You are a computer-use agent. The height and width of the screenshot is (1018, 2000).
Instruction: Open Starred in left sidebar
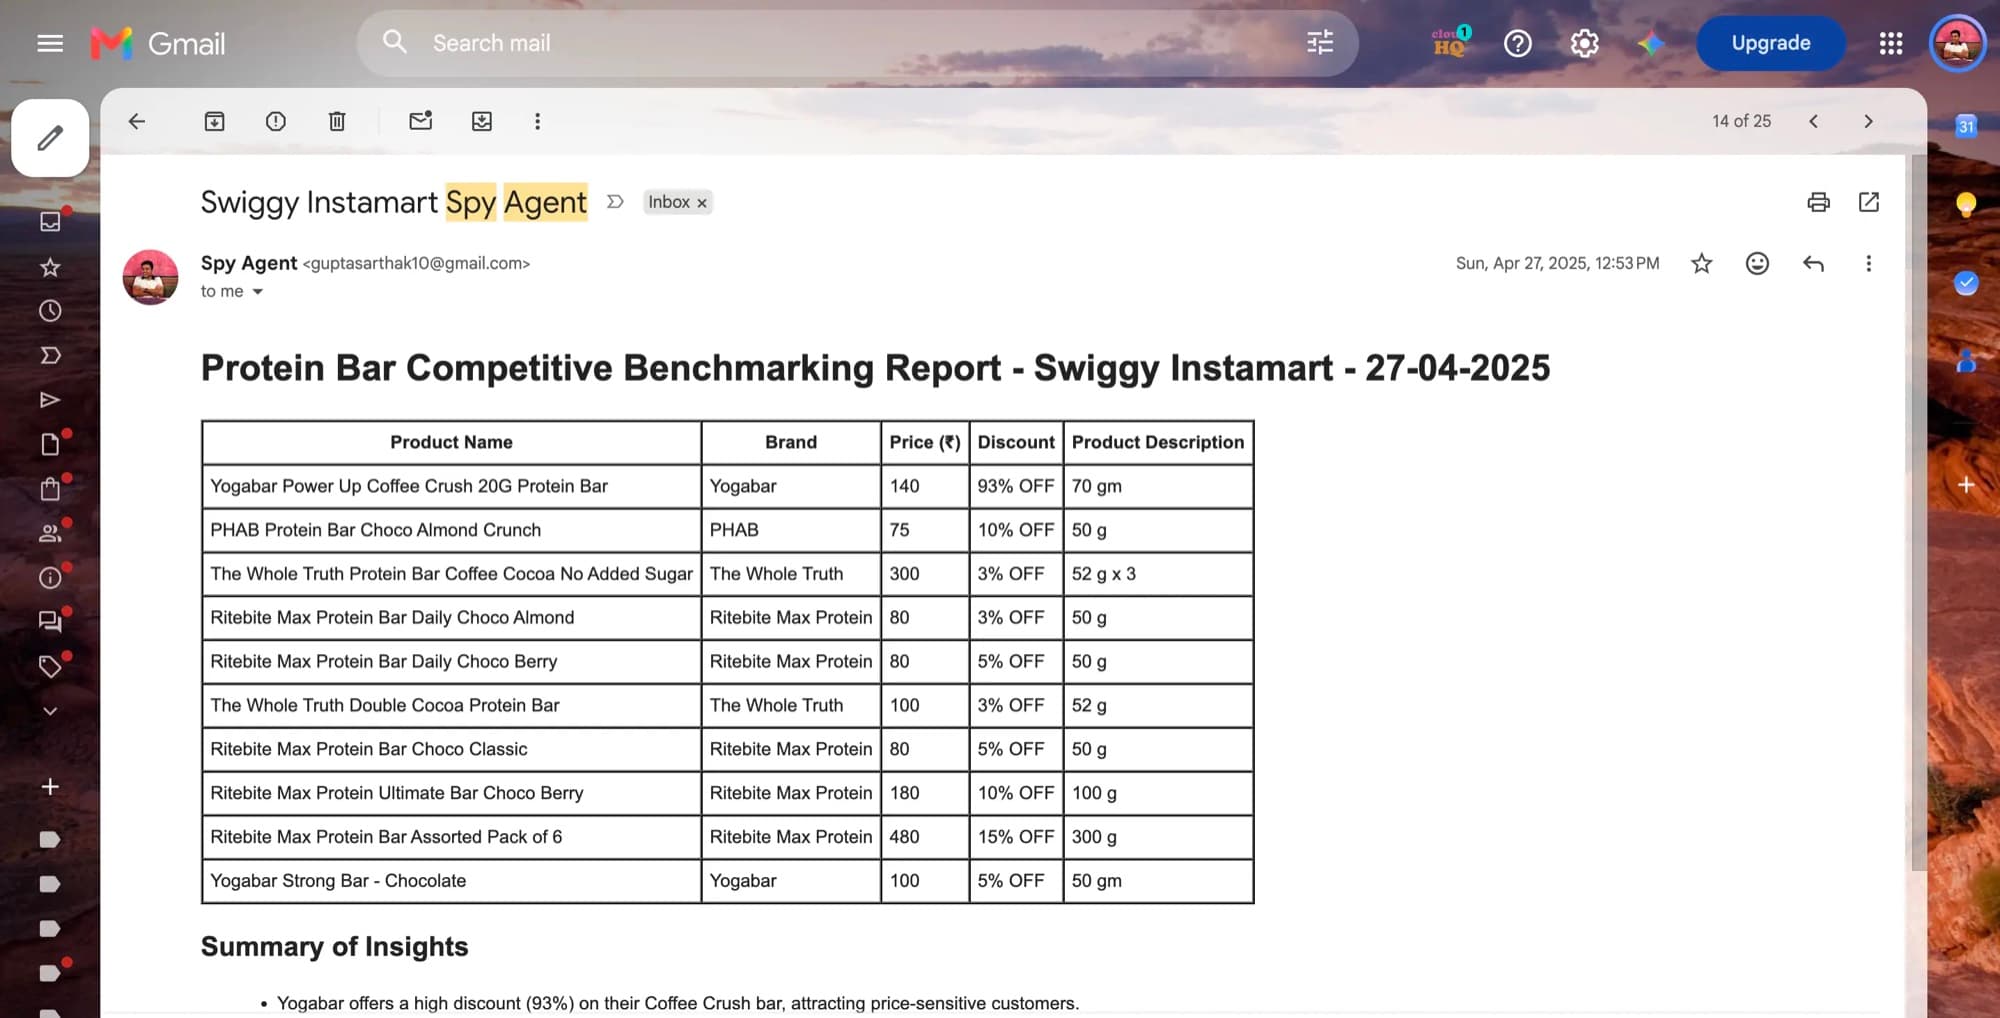50,267
